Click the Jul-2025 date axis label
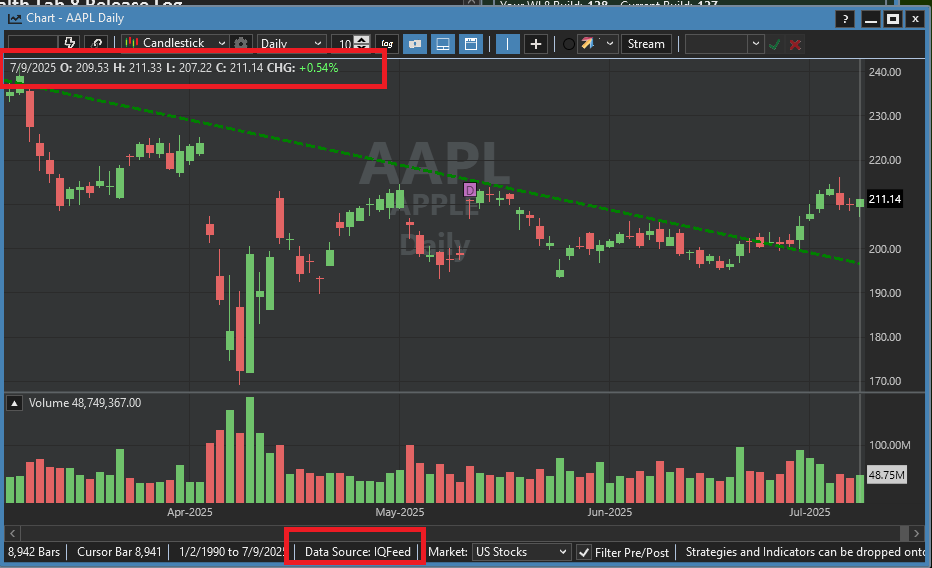 (x=810, y=512)
